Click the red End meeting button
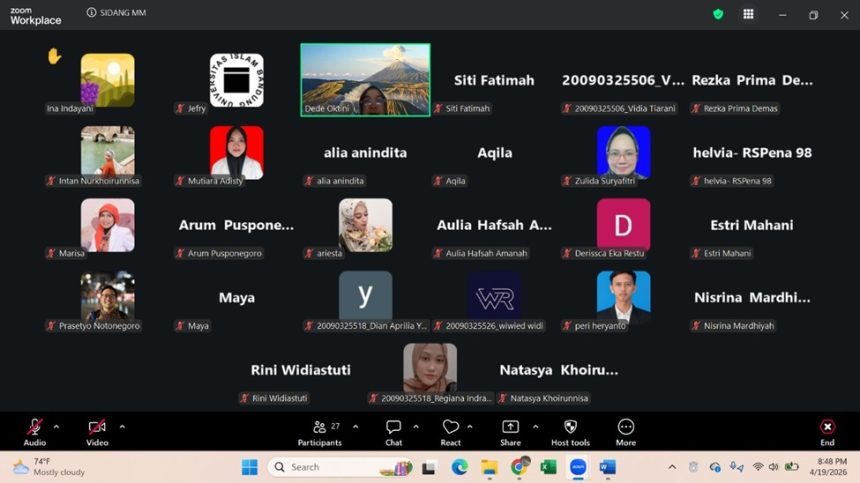 (x=827, y=431)
